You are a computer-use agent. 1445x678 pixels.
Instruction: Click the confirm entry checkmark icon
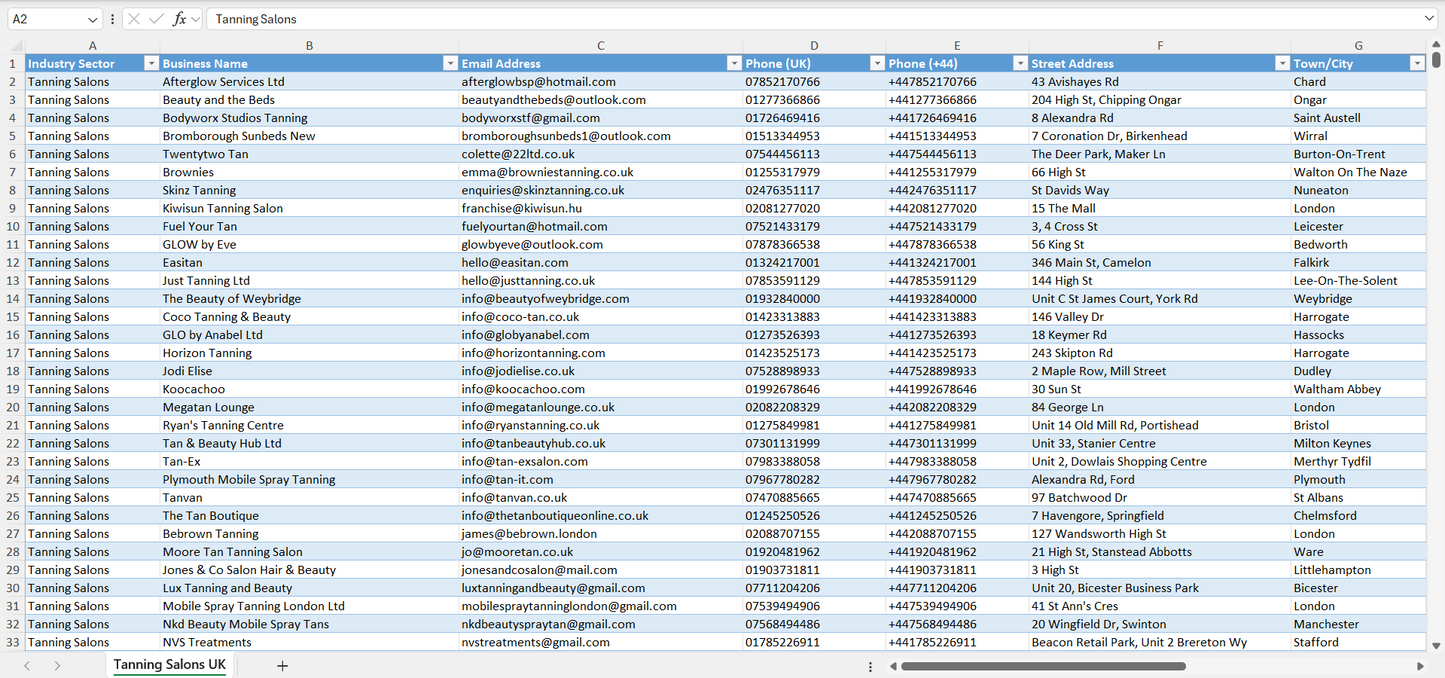[x=156, y=19]
